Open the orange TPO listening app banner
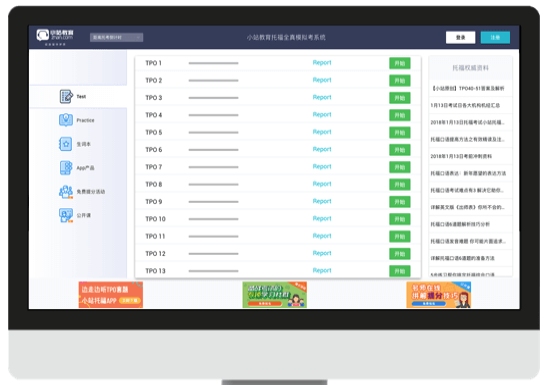The width and height of the screenshot is (549, 385). pyautogui.click(x=111, y=295)
